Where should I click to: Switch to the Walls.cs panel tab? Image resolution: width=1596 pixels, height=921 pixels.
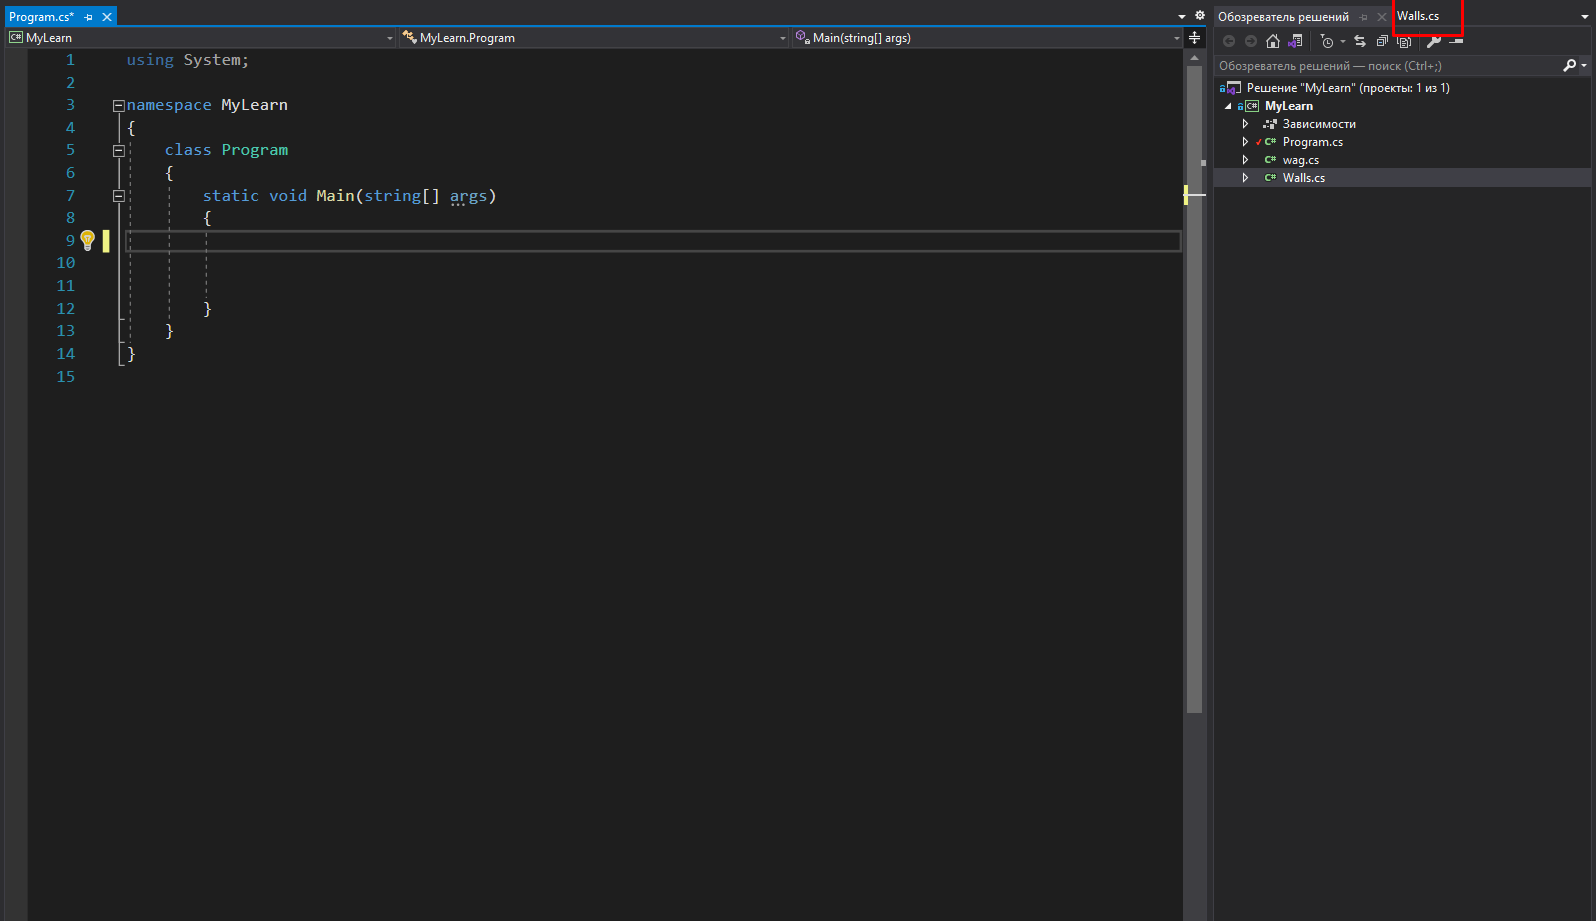(1418, 16)
